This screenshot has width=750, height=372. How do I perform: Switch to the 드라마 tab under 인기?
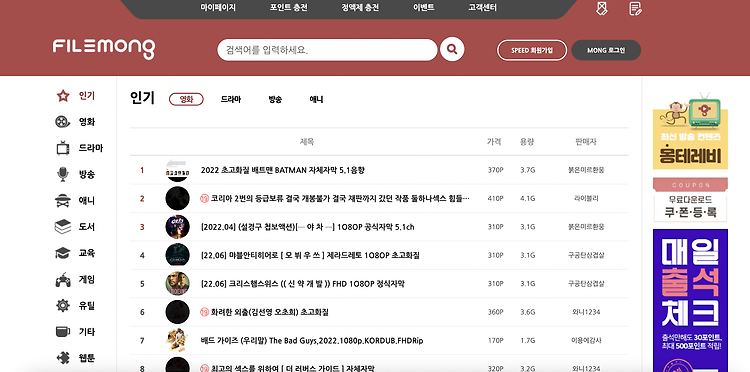pos(231,99)
